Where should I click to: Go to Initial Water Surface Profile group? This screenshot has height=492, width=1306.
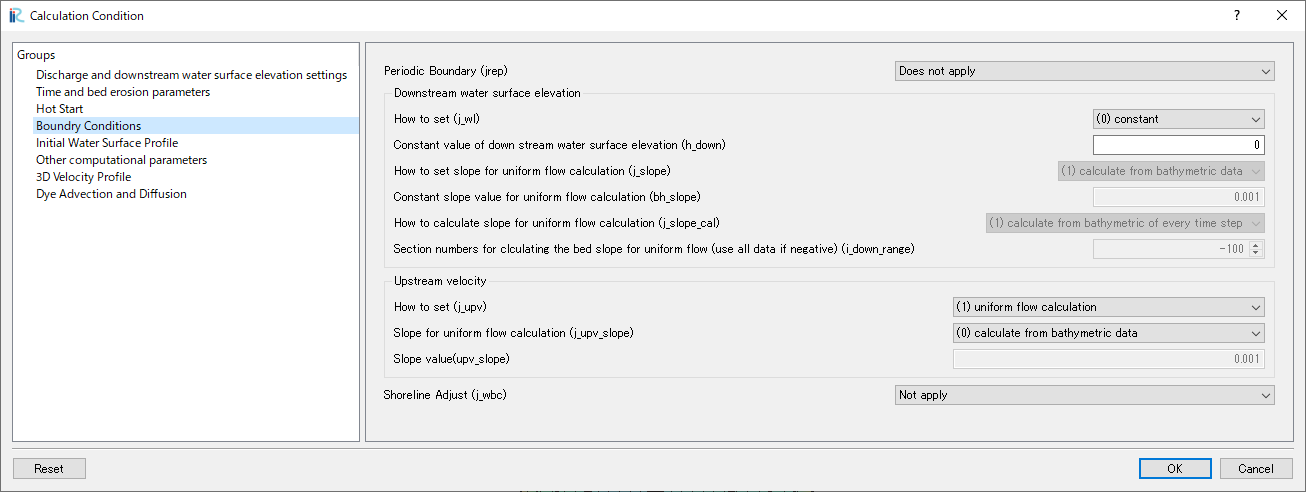[107, 143]
